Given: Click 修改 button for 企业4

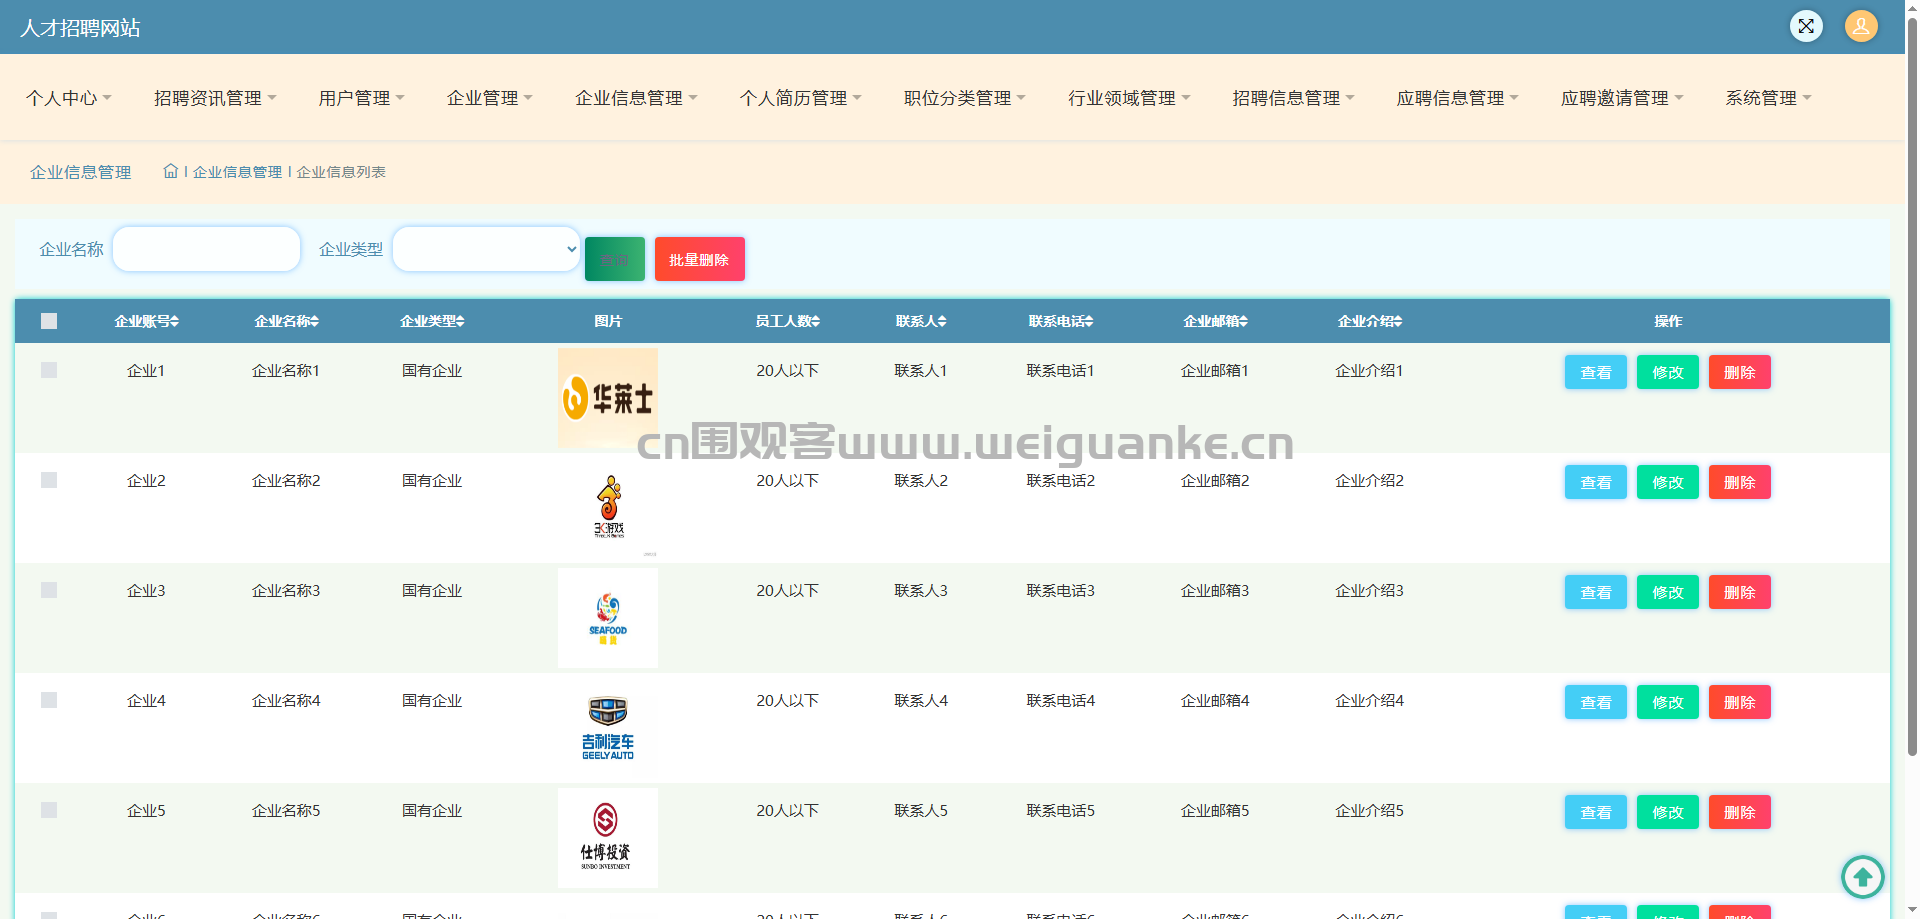Looking at the screenshot, I should click(1668, 702).
